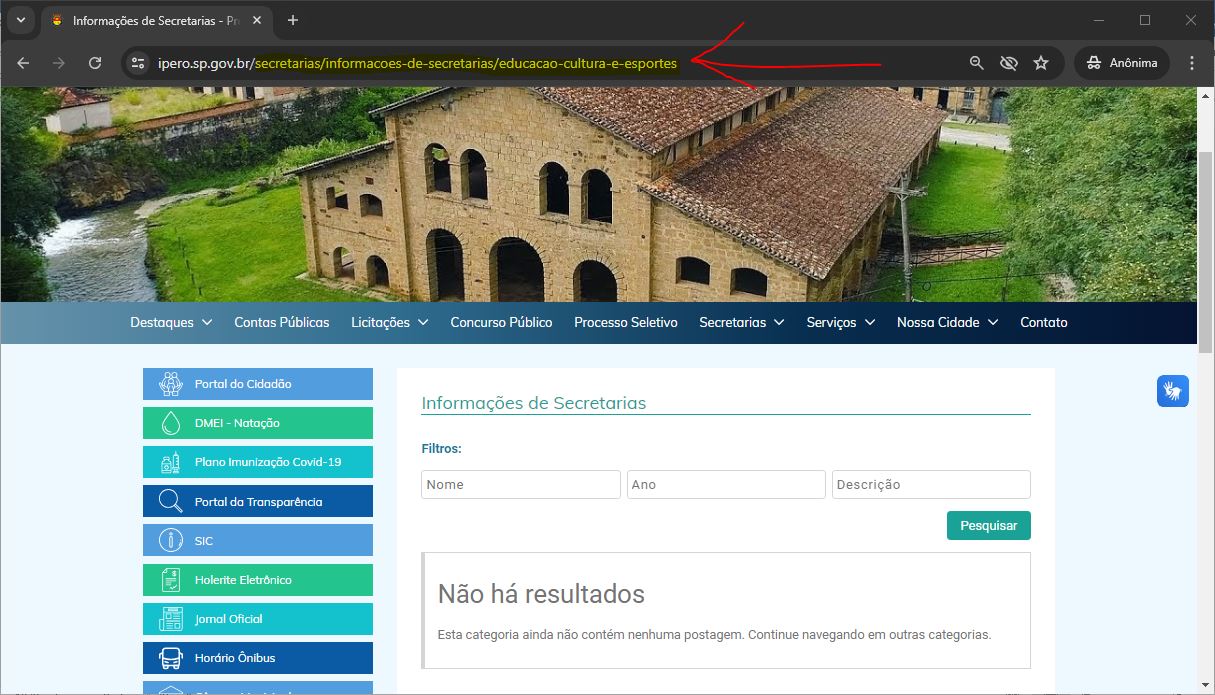Click the browser zoom magnifier icon
1215x695 pixels.
[x=977, y=63]
